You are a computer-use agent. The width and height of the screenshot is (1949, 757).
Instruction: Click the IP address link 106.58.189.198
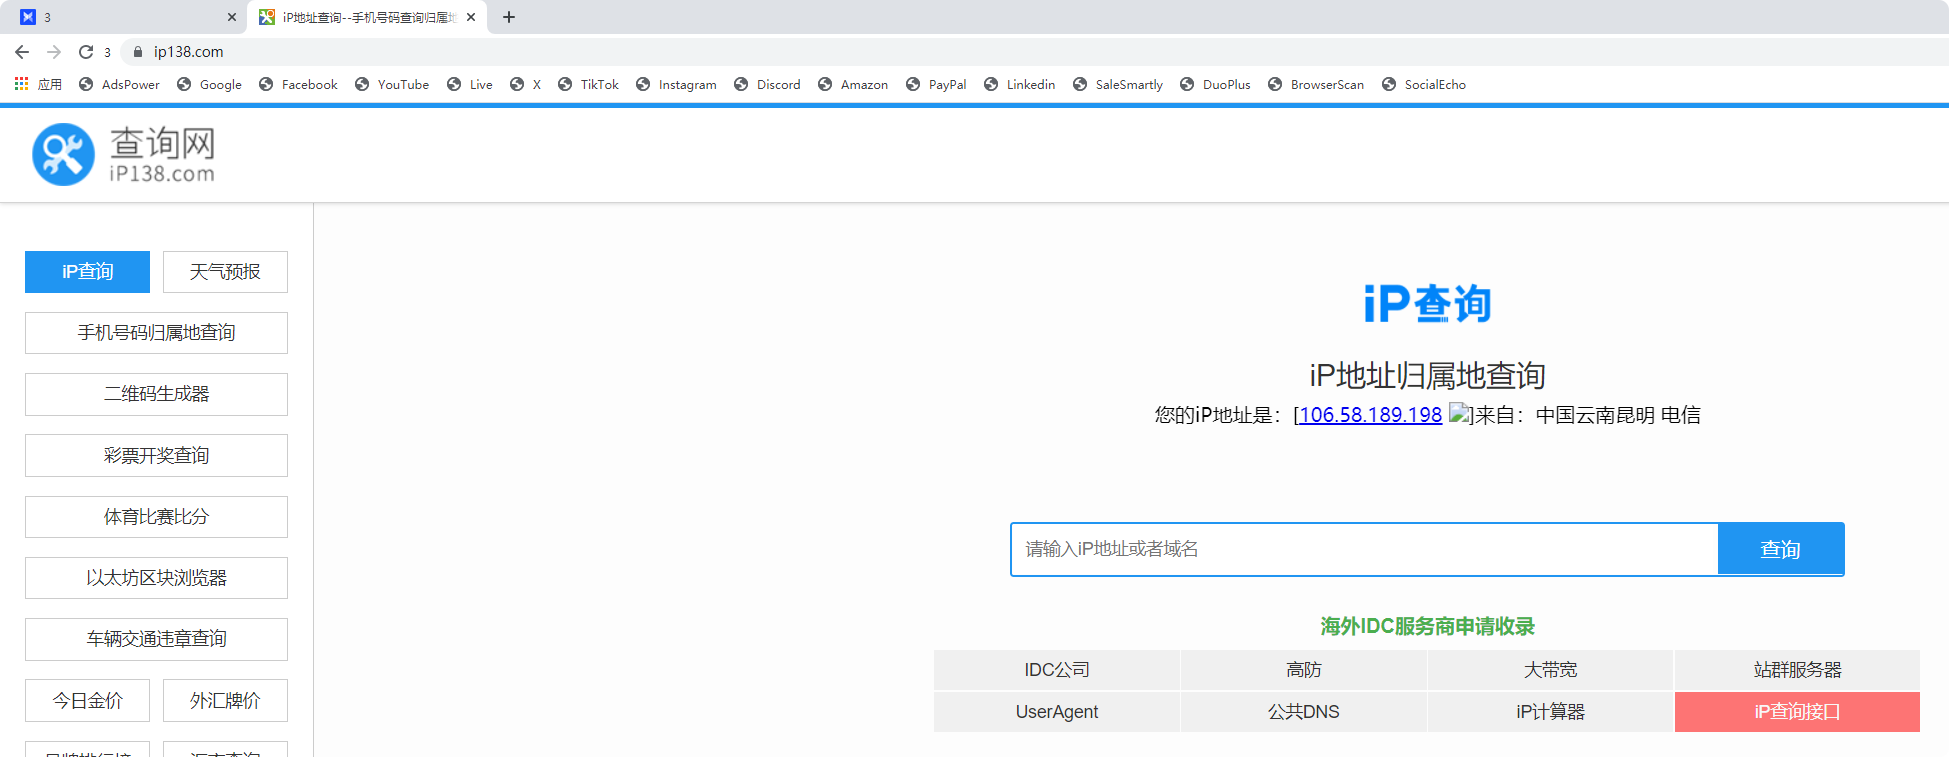pyautogui.click(x=1370, y=415)
